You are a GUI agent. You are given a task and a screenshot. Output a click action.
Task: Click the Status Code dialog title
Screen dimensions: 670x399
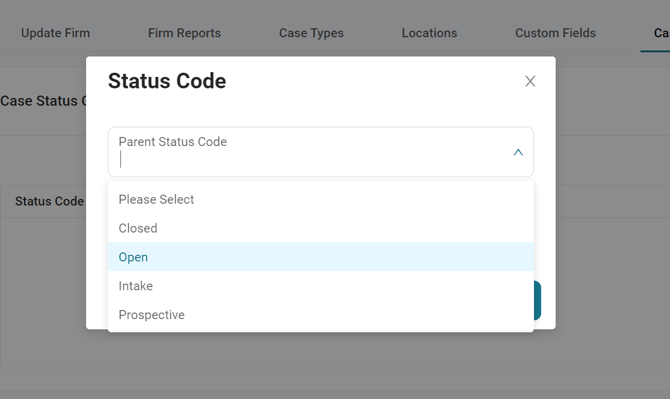(167, 81)
